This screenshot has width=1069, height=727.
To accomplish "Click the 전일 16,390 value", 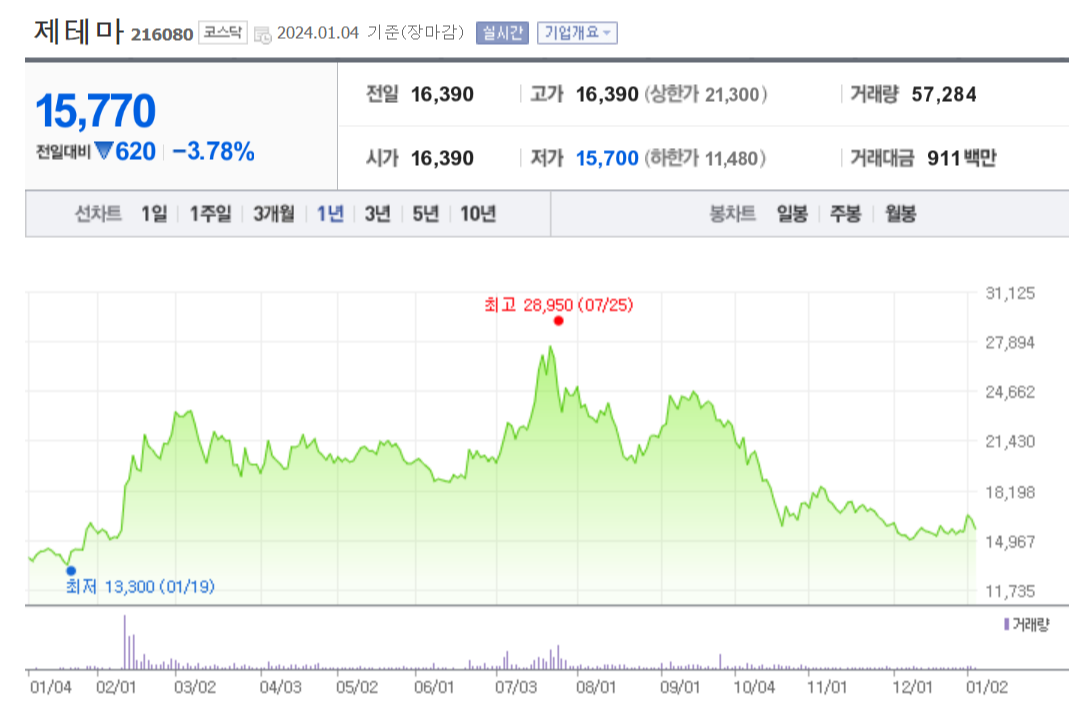I will pos(442,94).
